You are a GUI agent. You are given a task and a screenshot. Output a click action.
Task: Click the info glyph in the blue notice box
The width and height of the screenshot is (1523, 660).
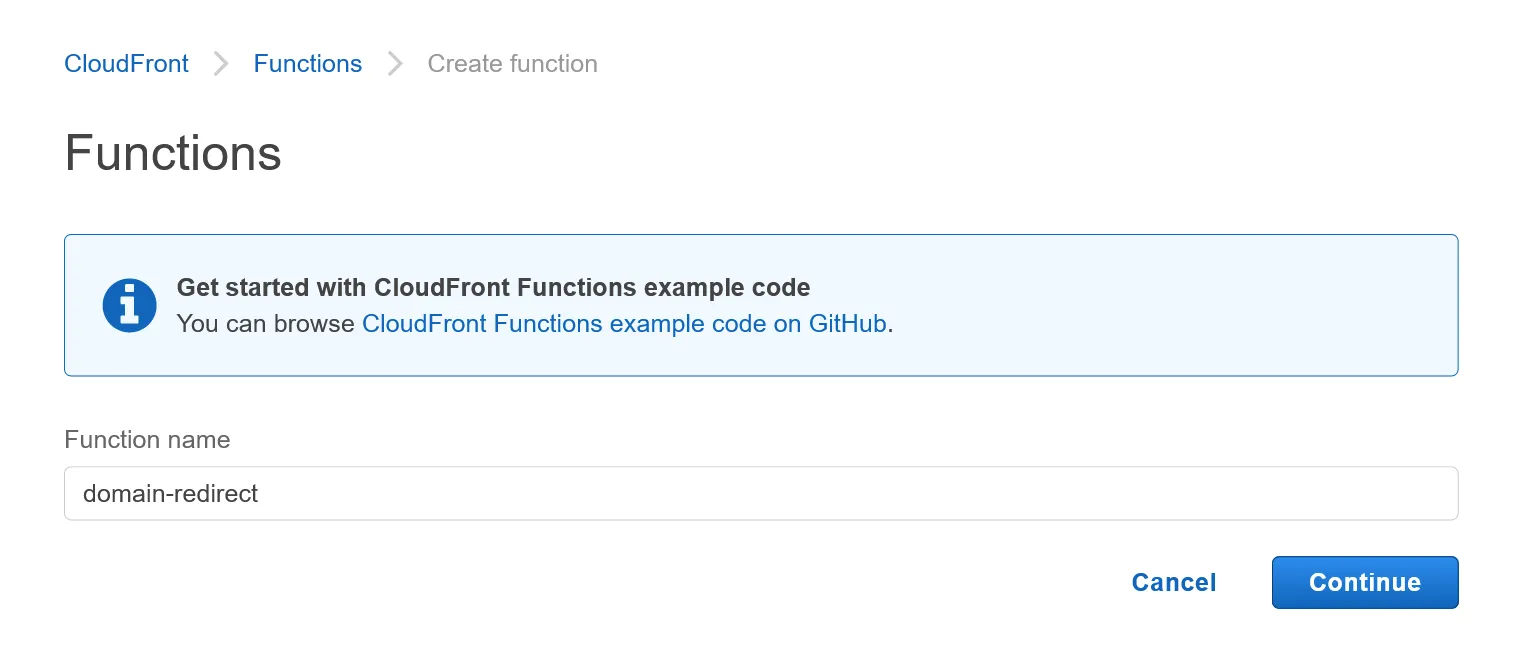click(x=129, y=305)
